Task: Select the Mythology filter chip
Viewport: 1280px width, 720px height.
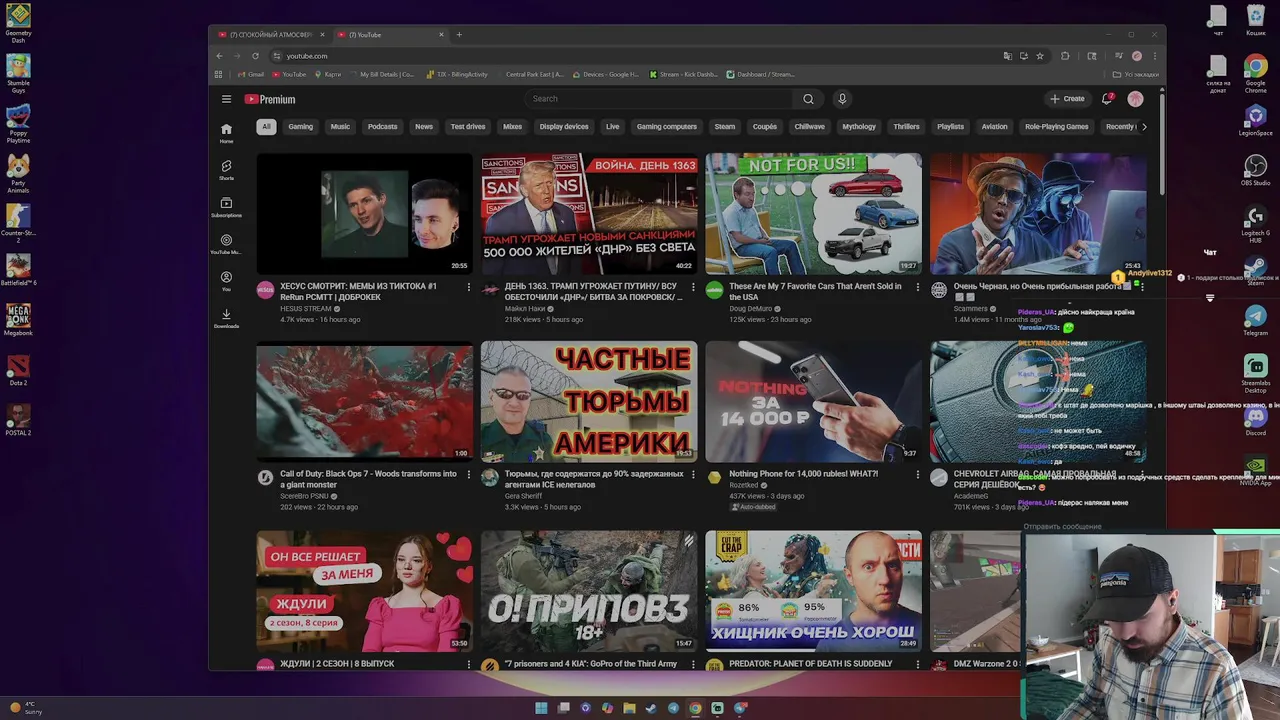Action: 859,127
